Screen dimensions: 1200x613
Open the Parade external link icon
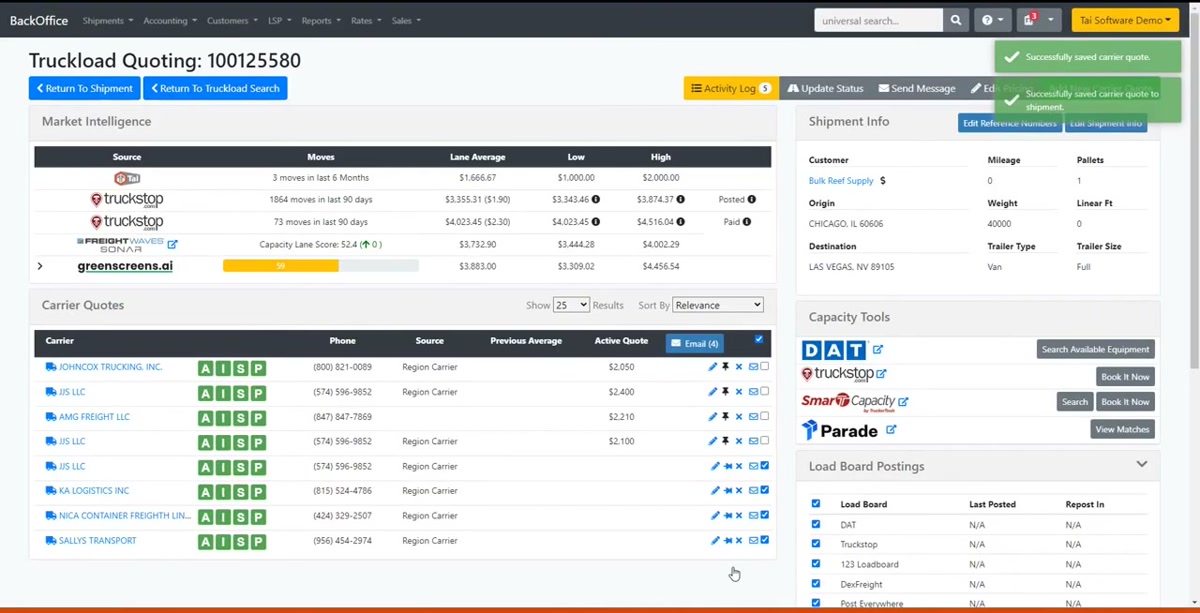point(891,430)
